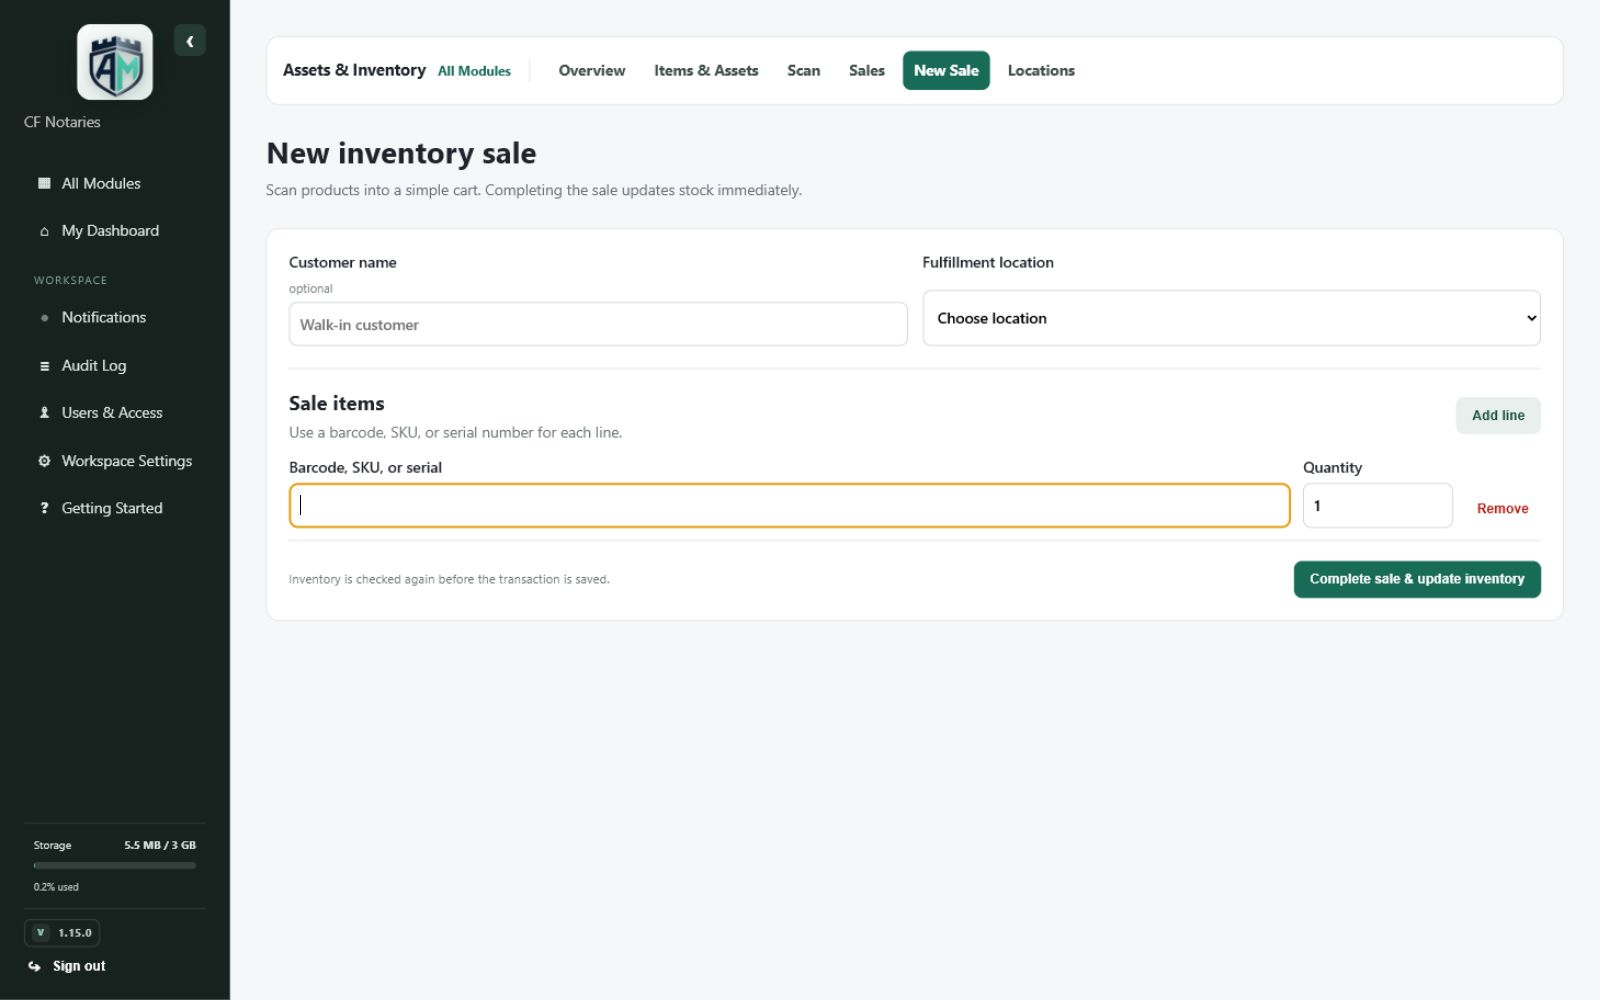The height and width of the screenshot is (1000, 1600).
Task: Click the storage usage progress bar
Action: (x=115, y=866)
